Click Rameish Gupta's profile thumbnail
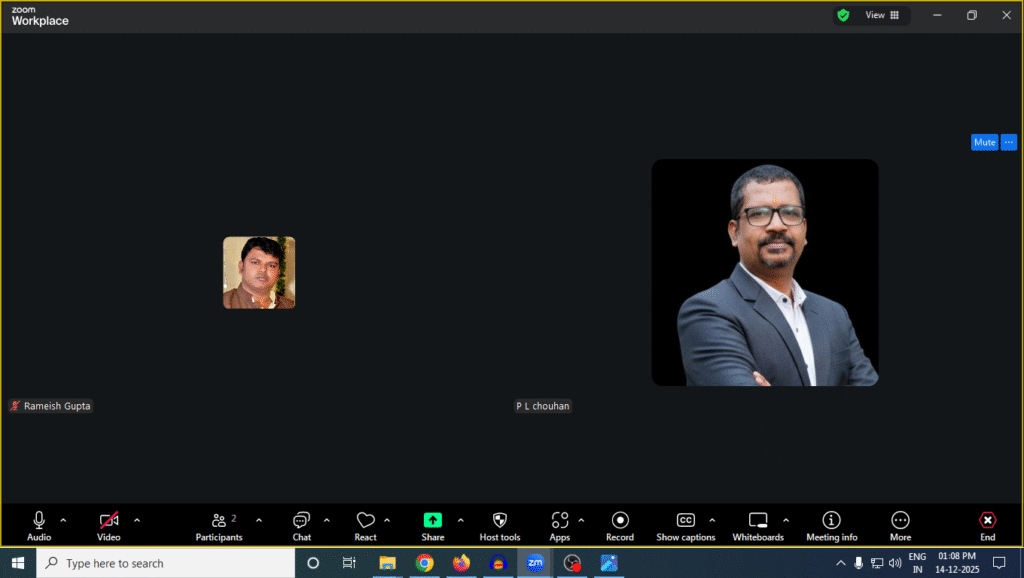The width and height of the screenshot is (1024, 578). click(259, 272)
